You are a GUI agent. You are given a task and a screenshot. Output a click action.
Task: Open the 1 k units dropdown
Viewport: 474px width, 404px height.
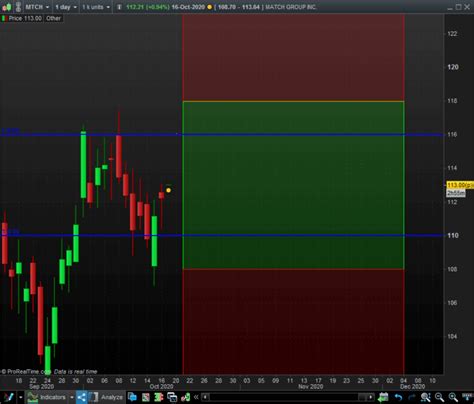coord(96,7)
